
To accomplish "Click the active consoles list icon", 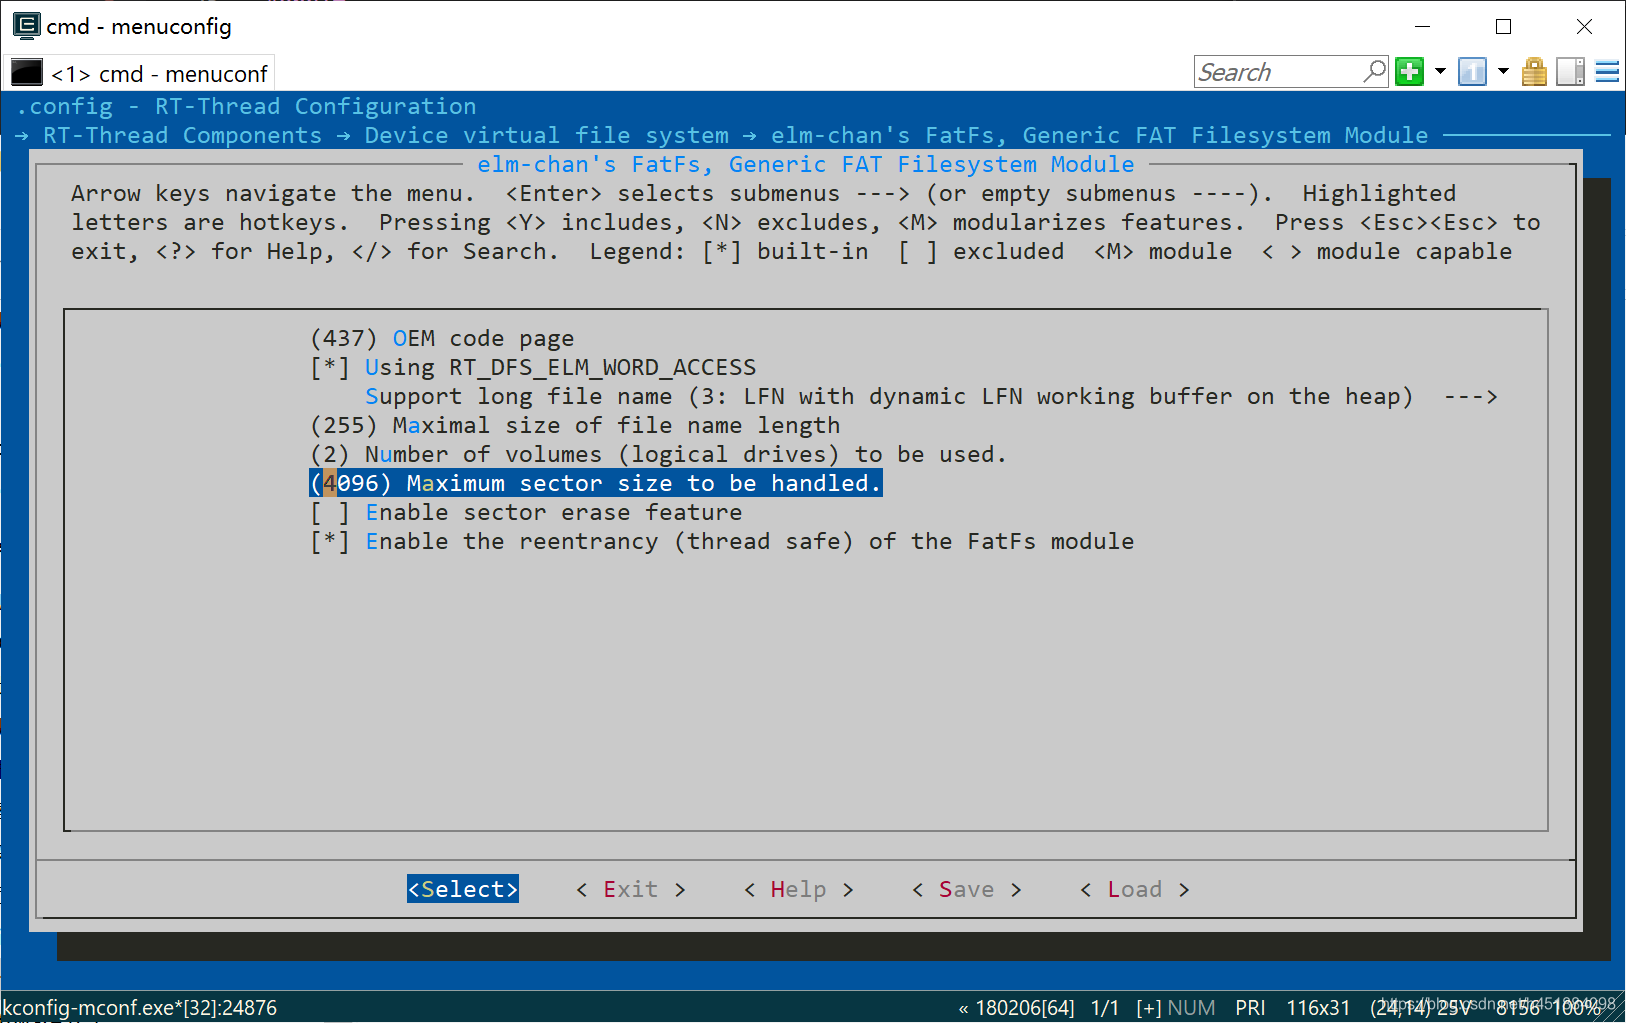I will [1472, 72].
